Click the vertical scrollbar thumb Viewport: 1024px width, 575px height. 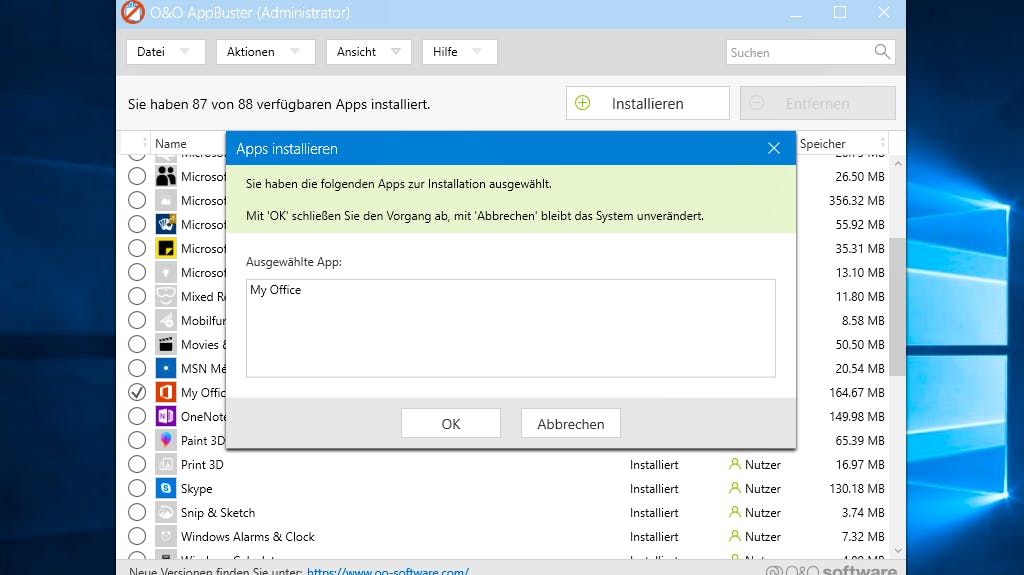(x=898, y=307)
